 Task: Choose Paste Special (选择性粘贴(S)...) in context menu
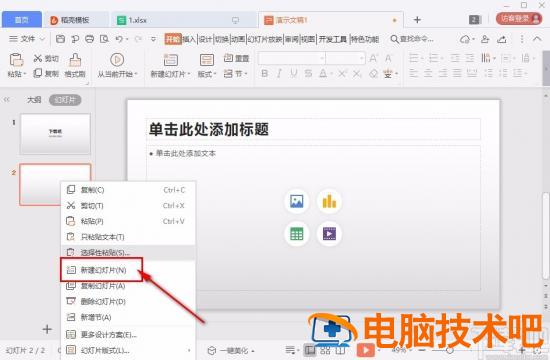pos(128,253)
